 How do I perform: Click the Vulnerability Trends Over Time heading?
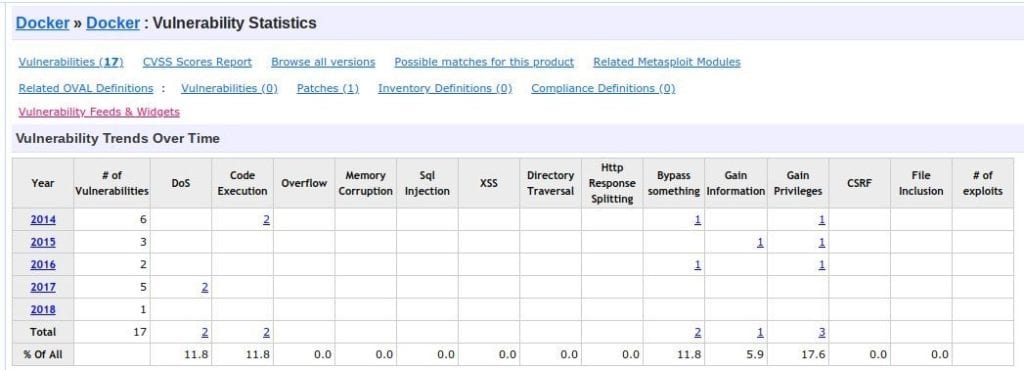click(x=118, y=138)
